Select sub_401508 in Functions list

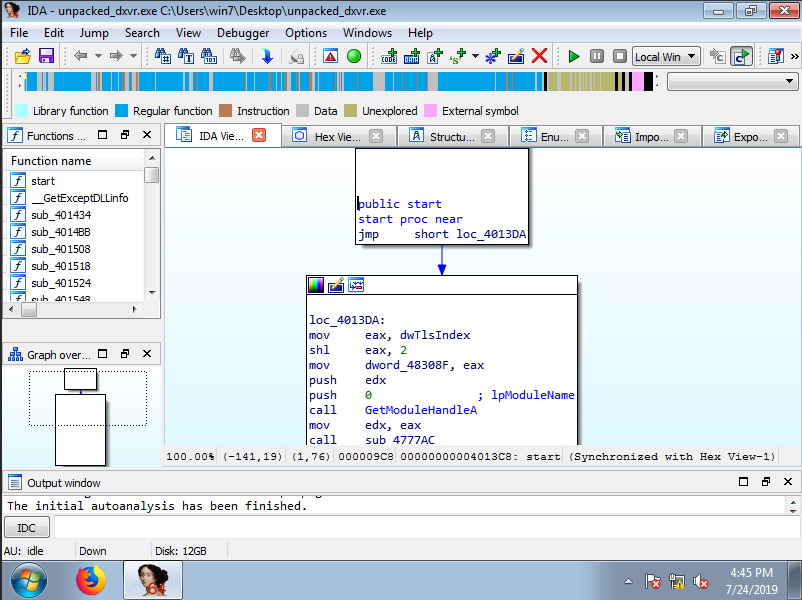60,249
